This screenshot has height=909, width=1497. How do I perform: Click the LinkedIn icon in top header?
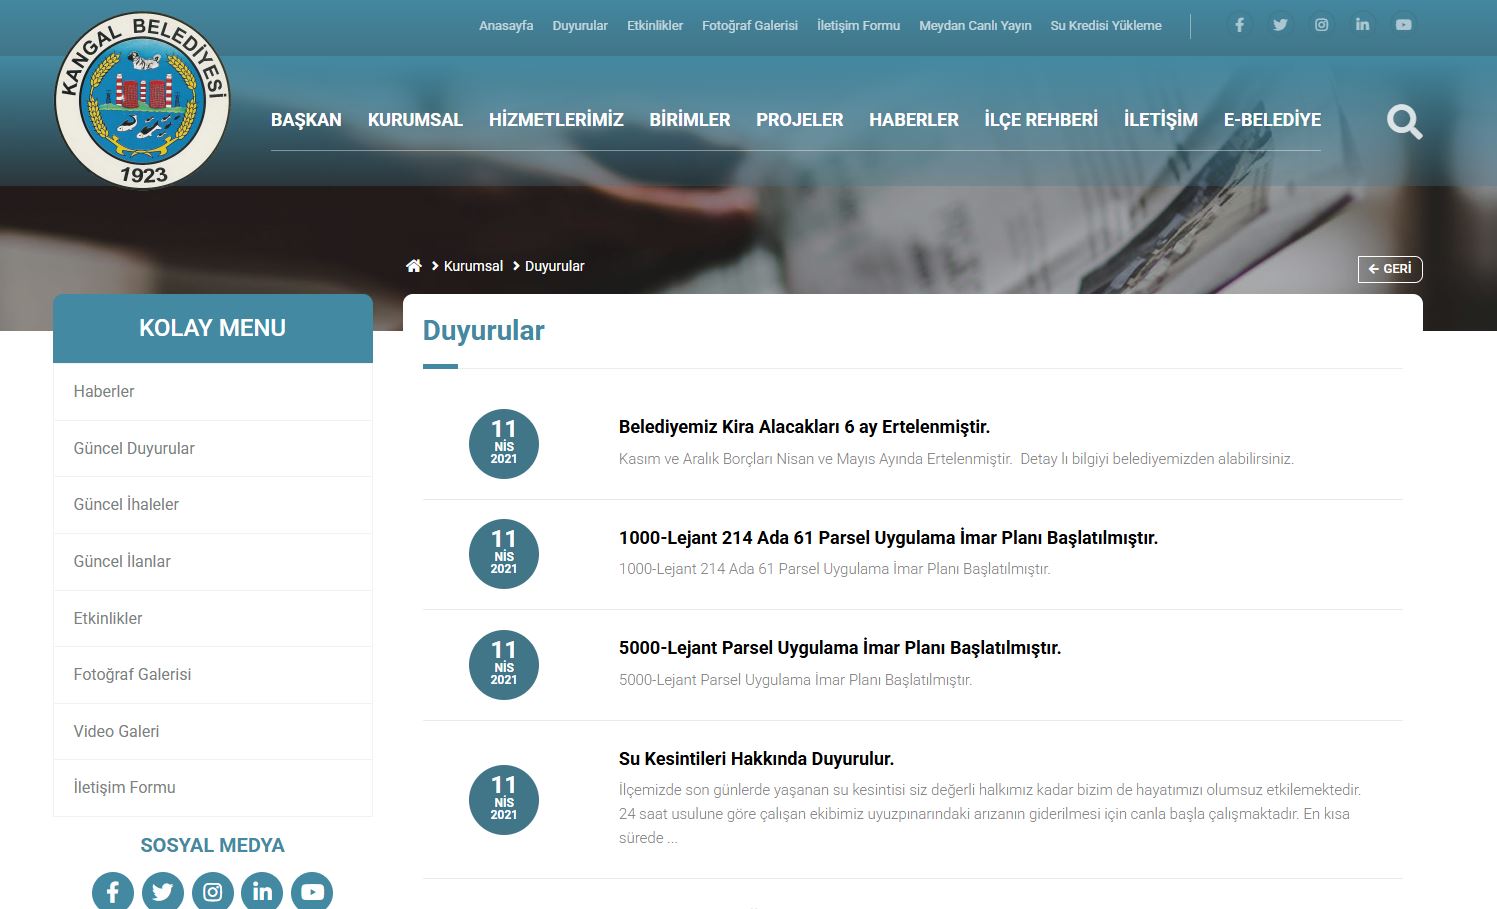click(x=1362, y=25)
